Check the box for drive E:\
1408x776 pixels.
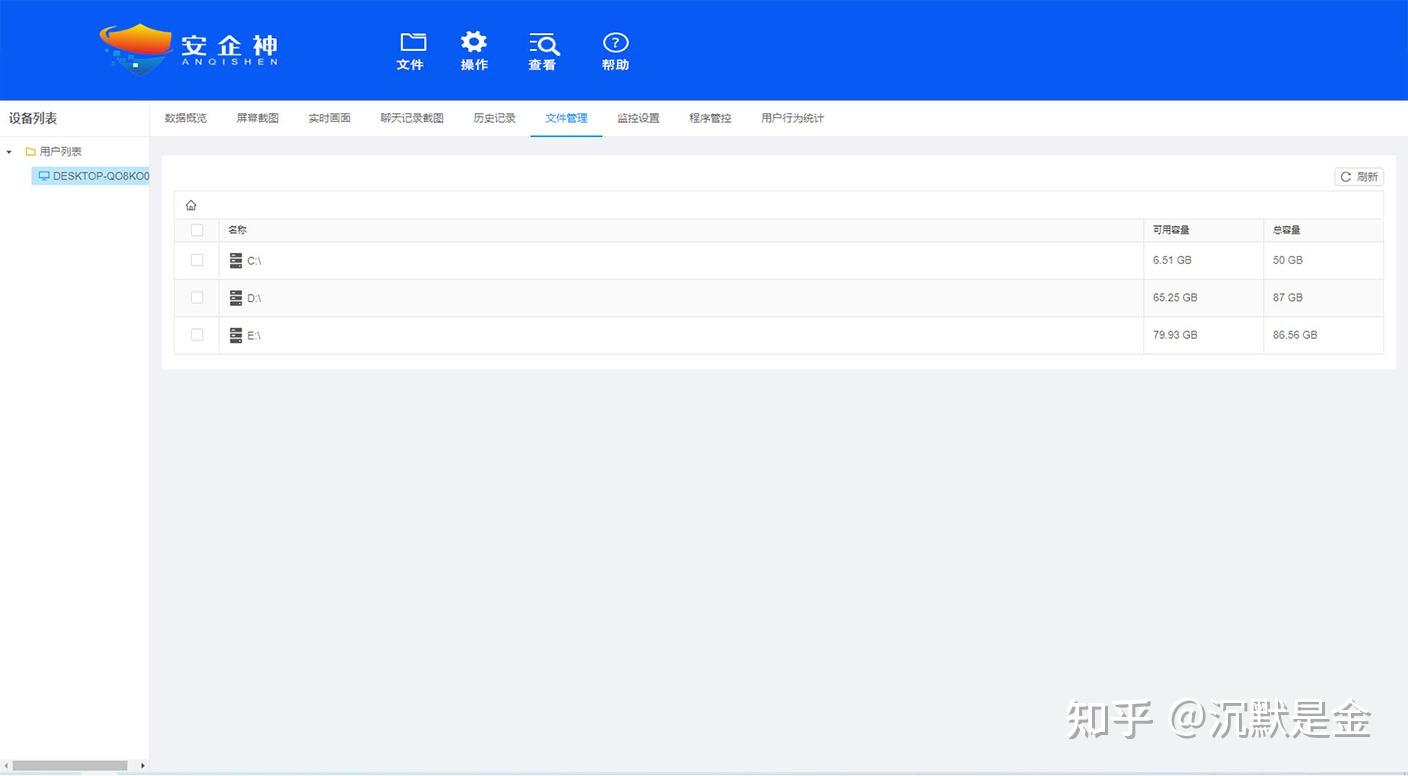197,335
